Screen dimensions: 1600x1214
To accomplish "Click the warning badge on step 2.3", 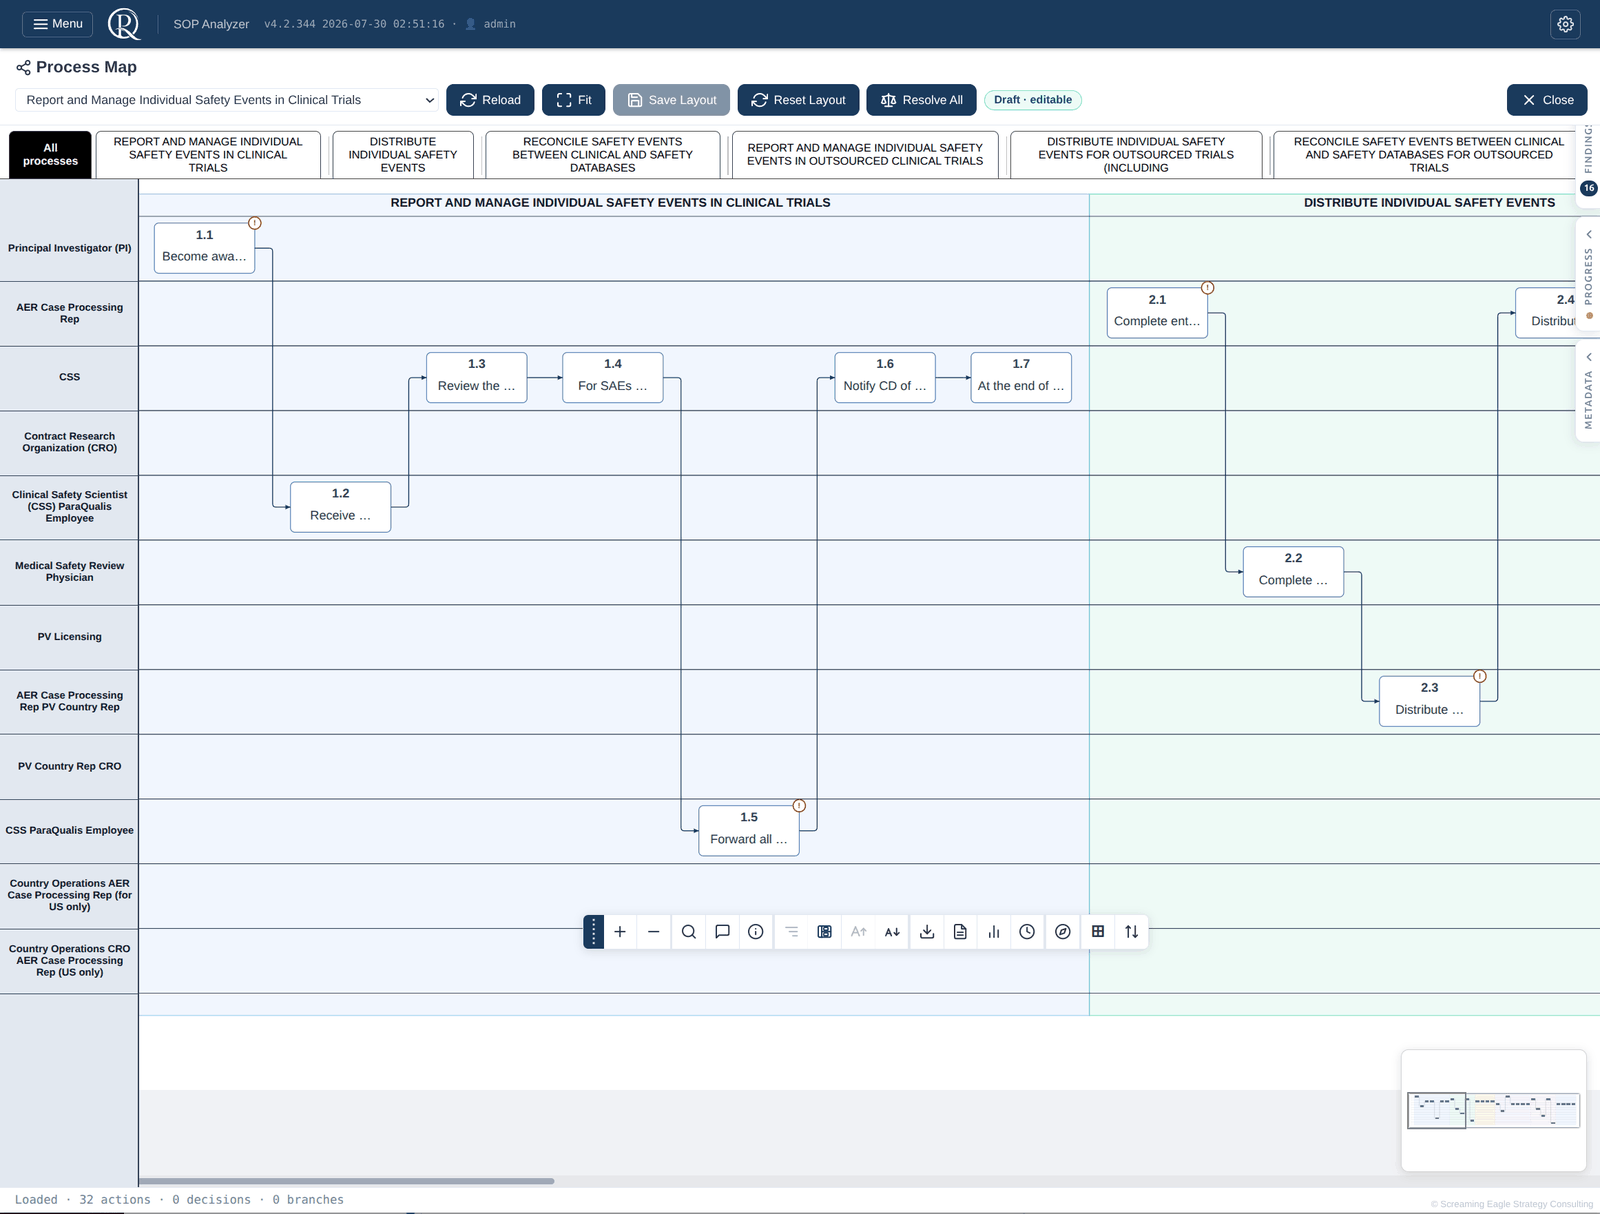I will [1480, 676].
